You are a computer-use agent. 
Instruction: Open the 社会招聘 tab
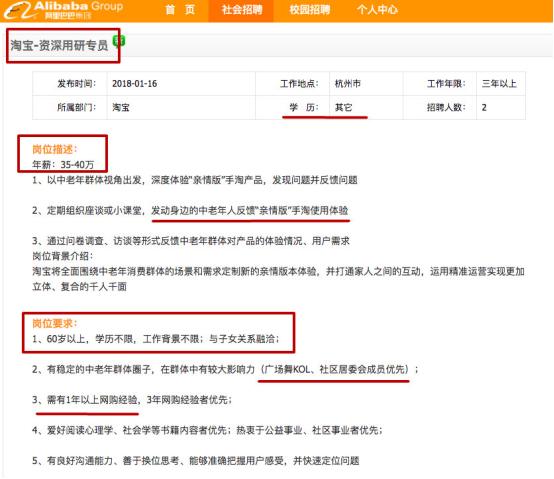(x=242, y=10)
